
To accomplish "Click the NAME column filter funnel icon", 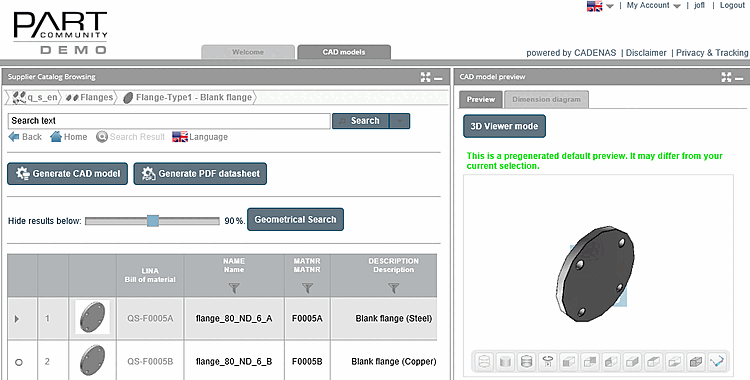I will click(234, 288).
